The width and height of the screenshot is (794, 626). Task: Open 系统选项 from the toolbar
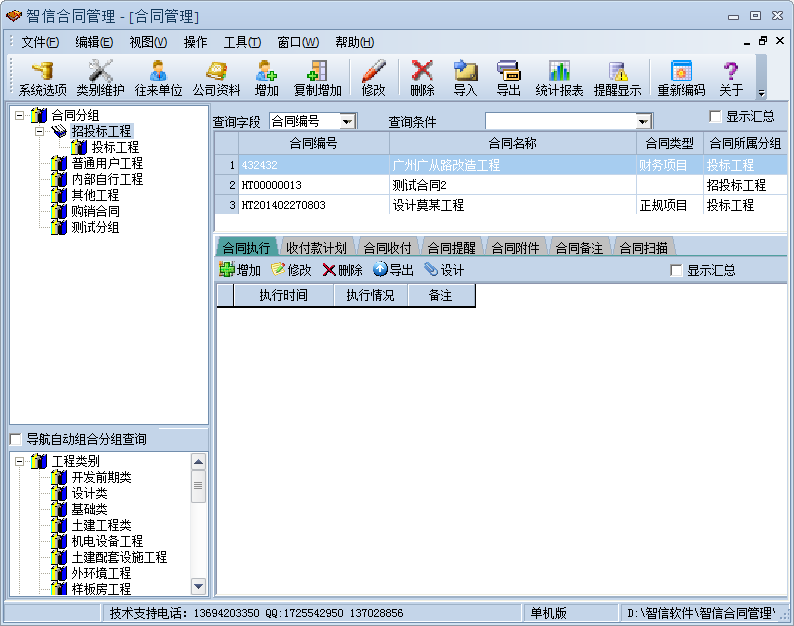(x=42, y=77)
